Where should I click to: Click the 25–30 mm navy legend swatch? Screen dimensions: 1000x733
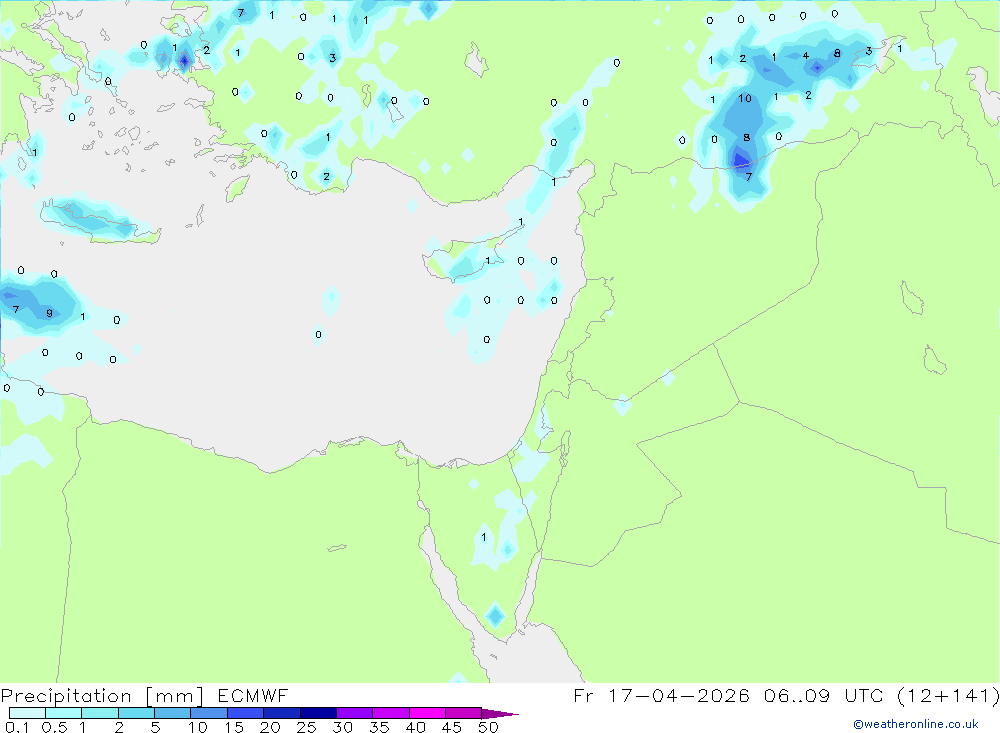pyautogui.click(x=318, y=713)
